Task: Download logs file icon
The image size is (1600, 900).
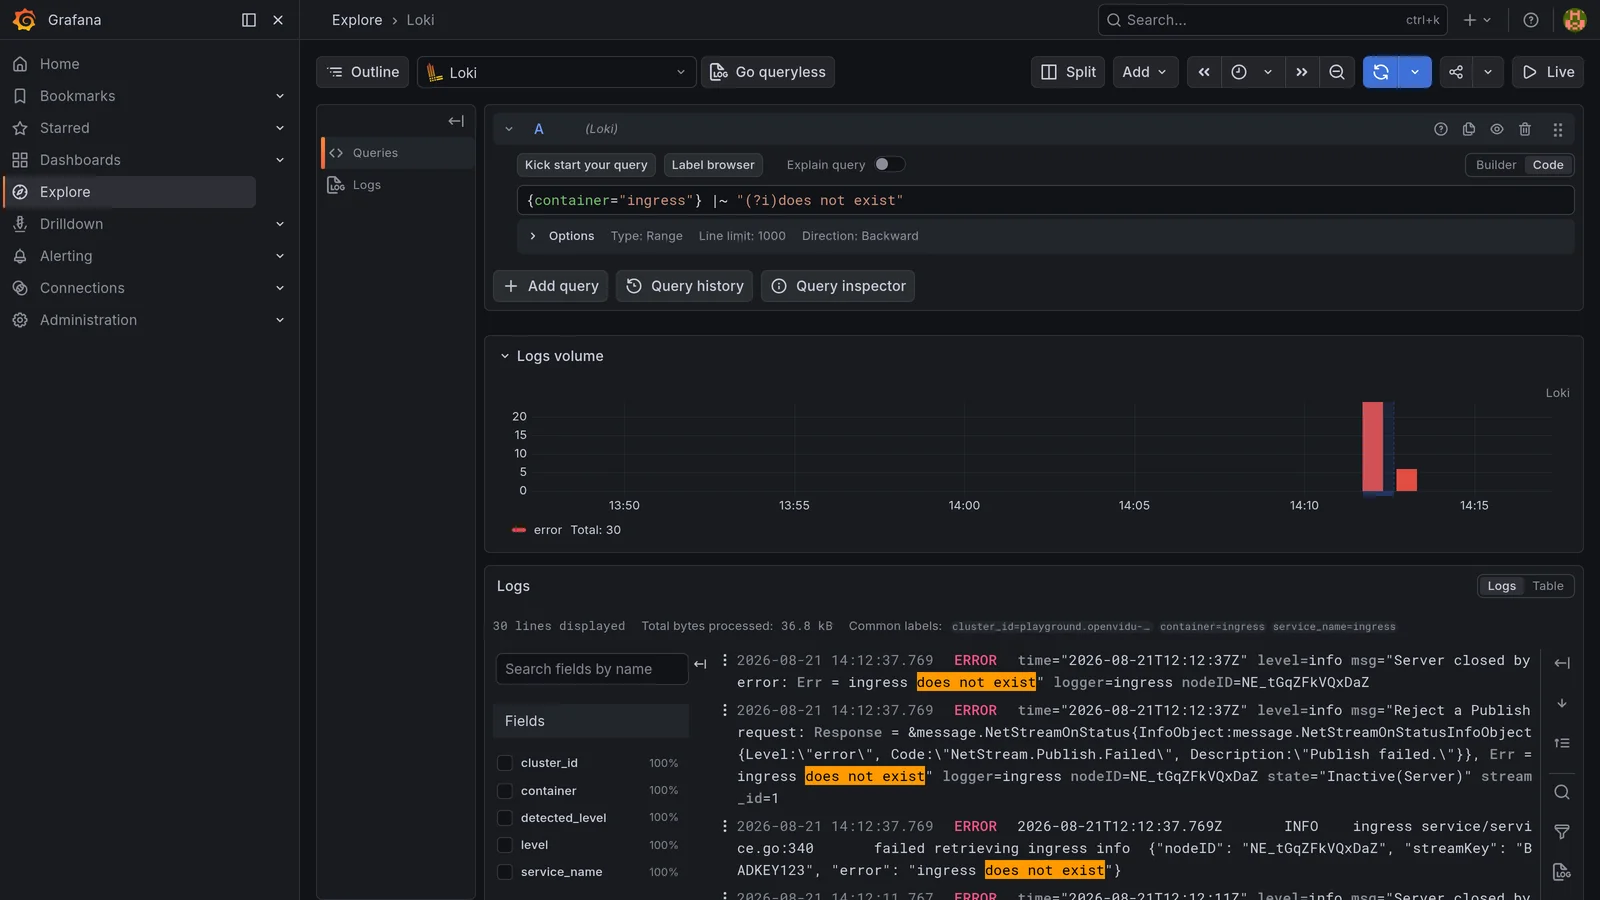Action: 1562,872
